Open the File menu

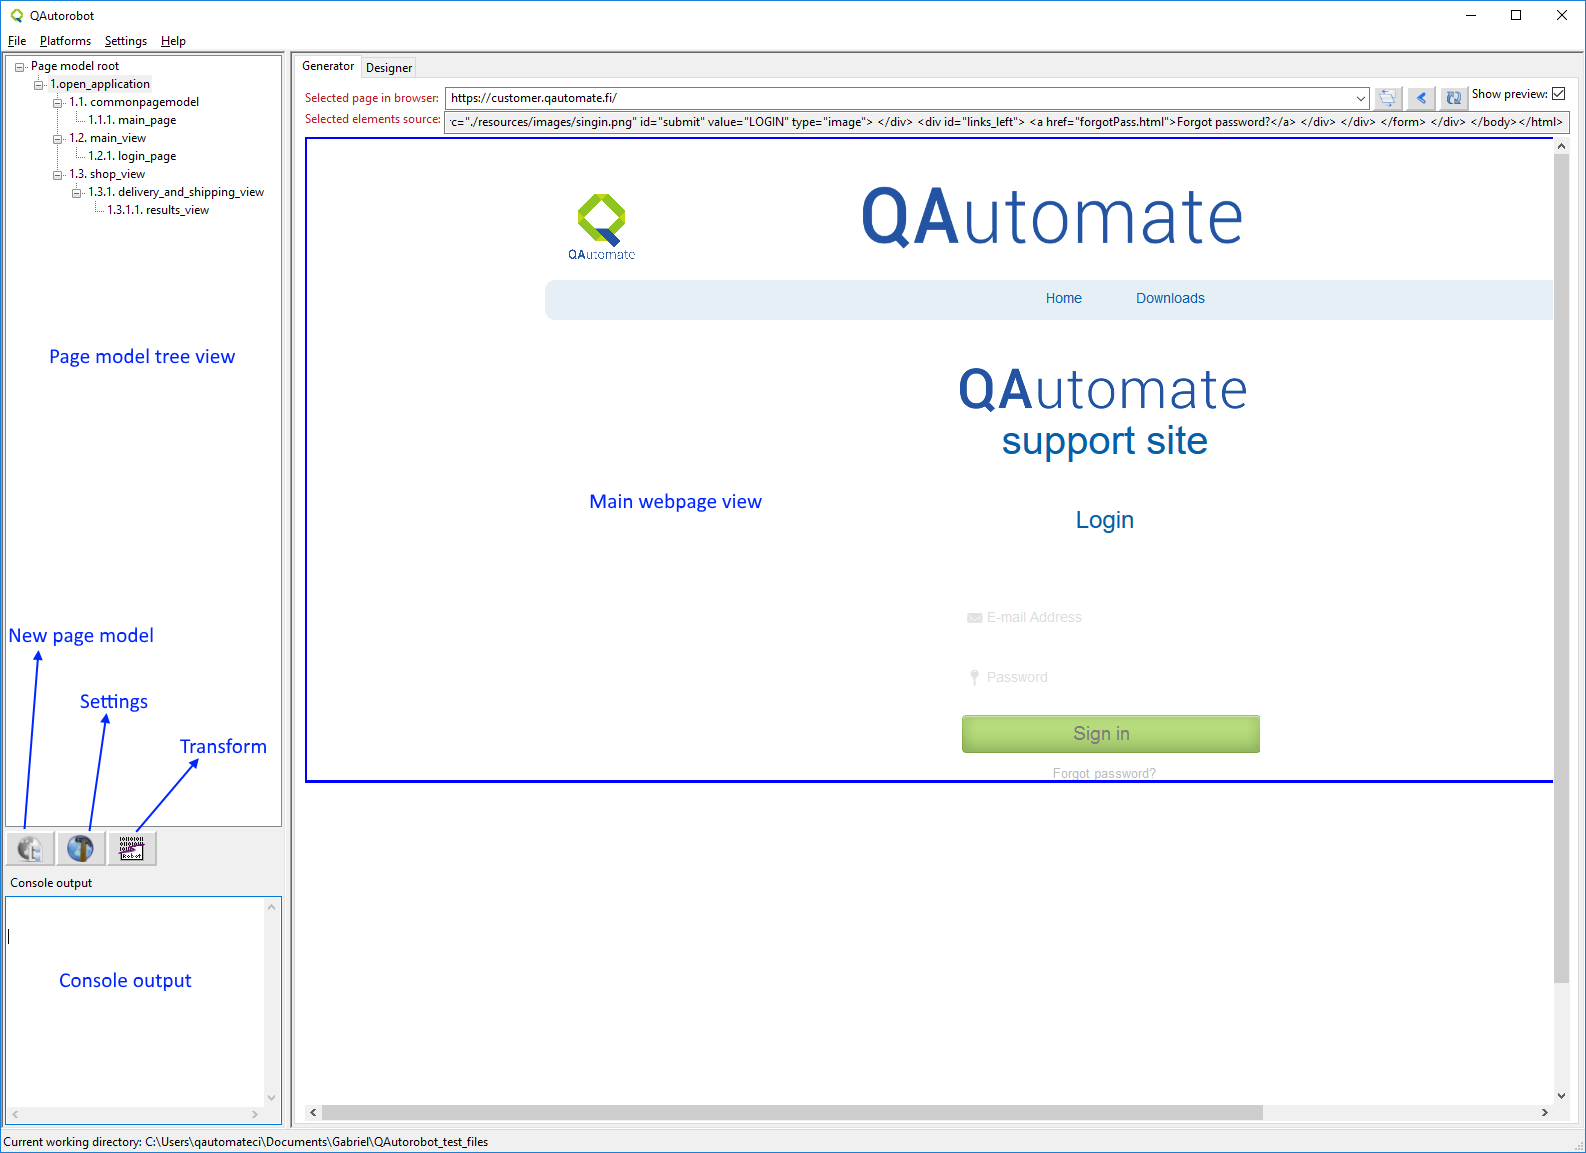click(x=17, y=41)
